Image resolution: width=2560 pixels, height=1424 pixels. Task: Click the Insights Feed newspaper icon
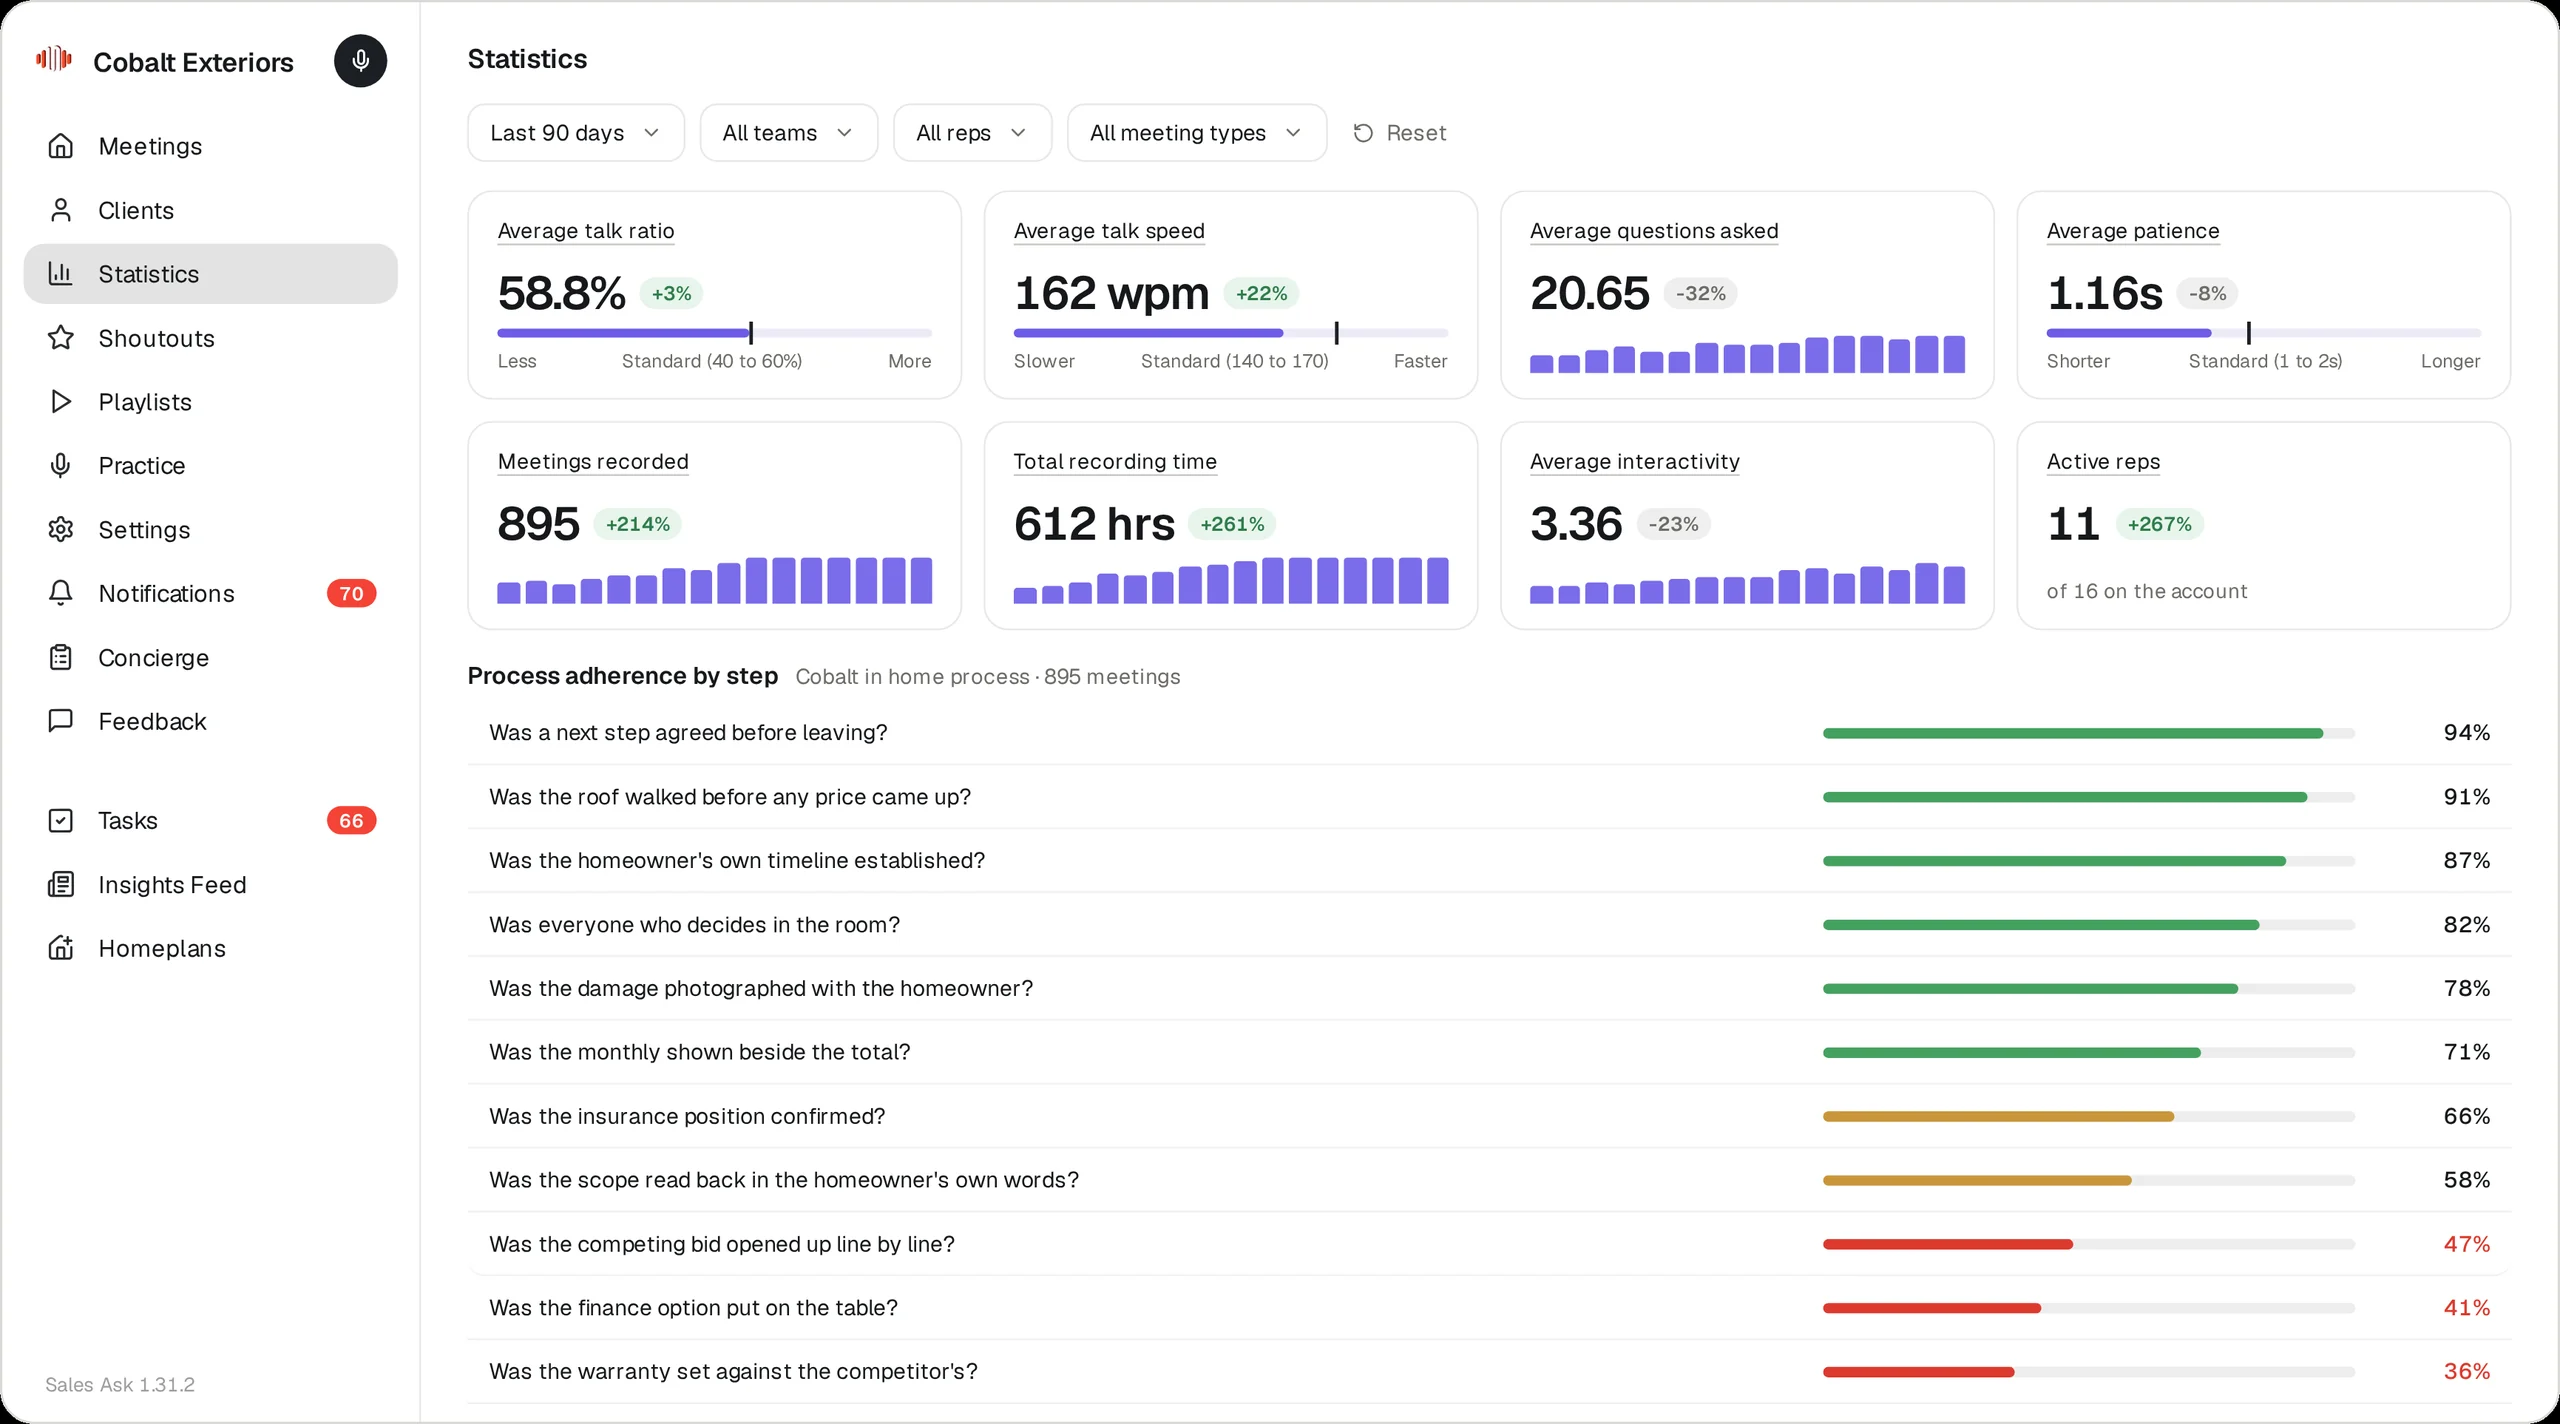click(x=61, y=885)
